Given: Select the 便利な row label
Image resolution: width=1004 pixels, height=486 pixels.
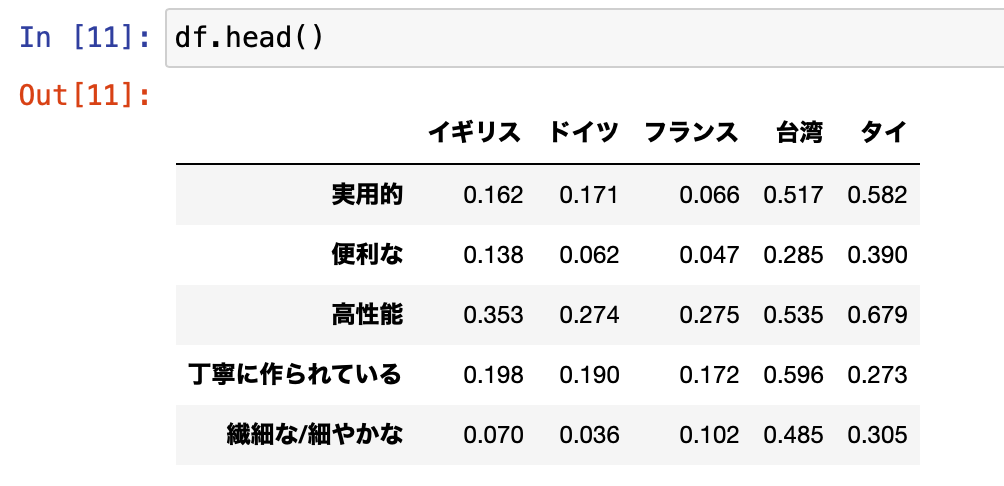Looking at the screenshot, I should pos(368,255).
